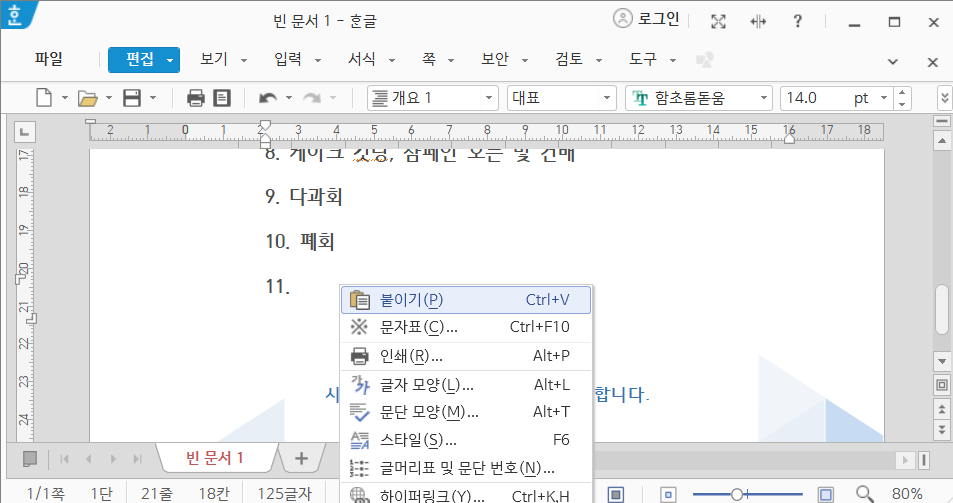953x503 pixels.
Task: Open the folder icon to load file
Action: pyautogui.click(x=88, y=98)
